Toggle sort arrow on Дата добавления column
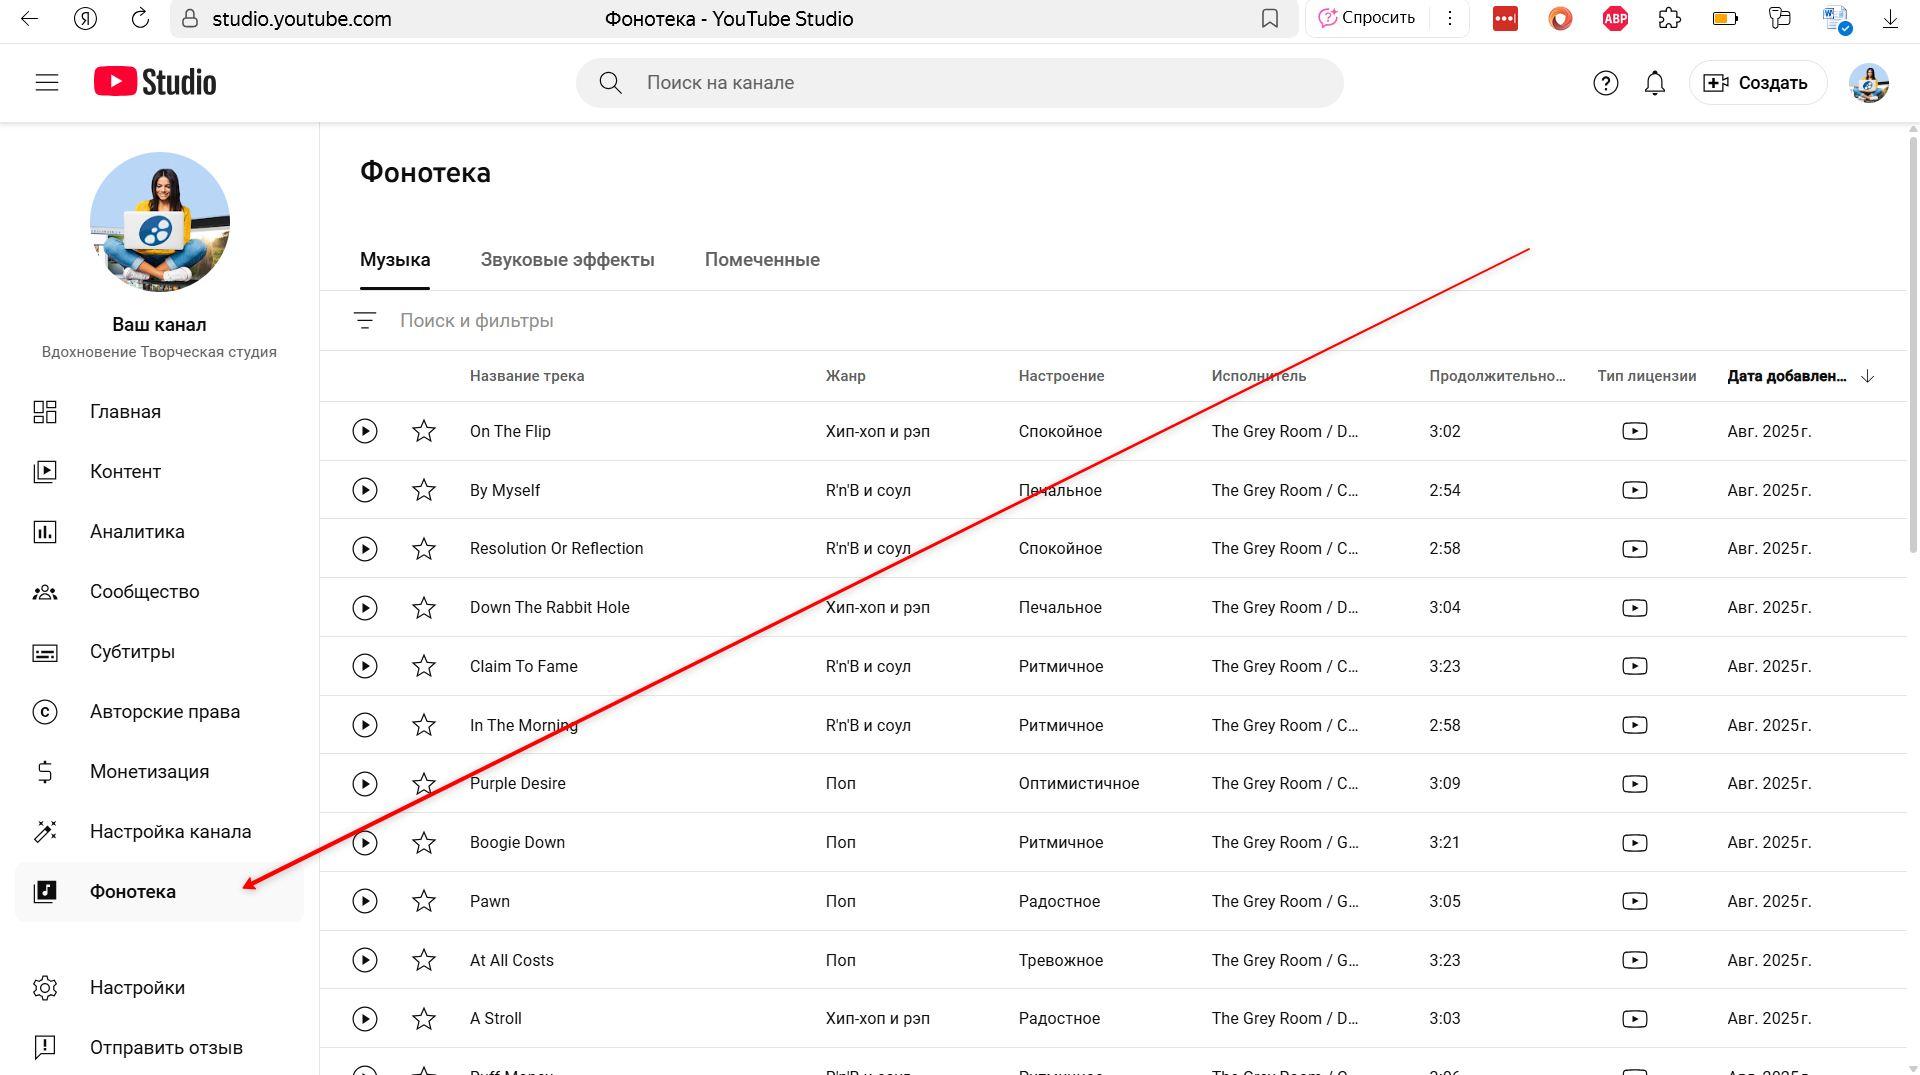 point(1867,376)
